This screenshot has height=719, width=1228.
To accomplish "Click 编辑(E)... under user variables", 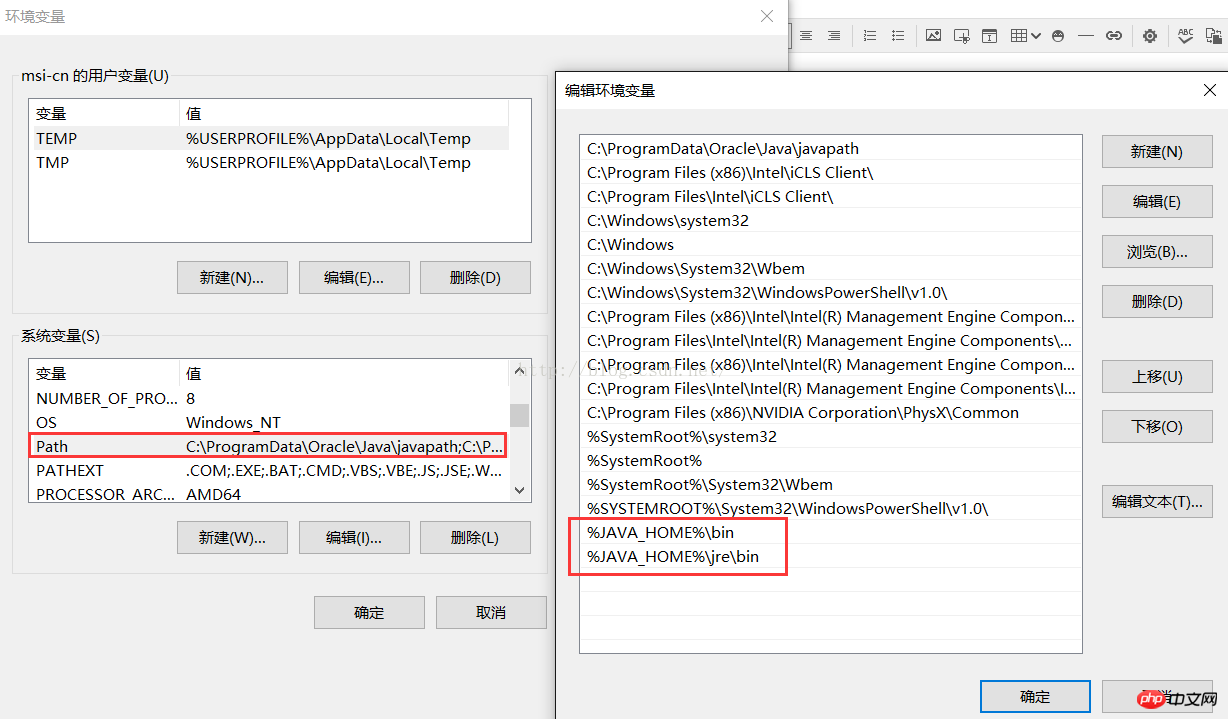I will click(x=354, y=277).
